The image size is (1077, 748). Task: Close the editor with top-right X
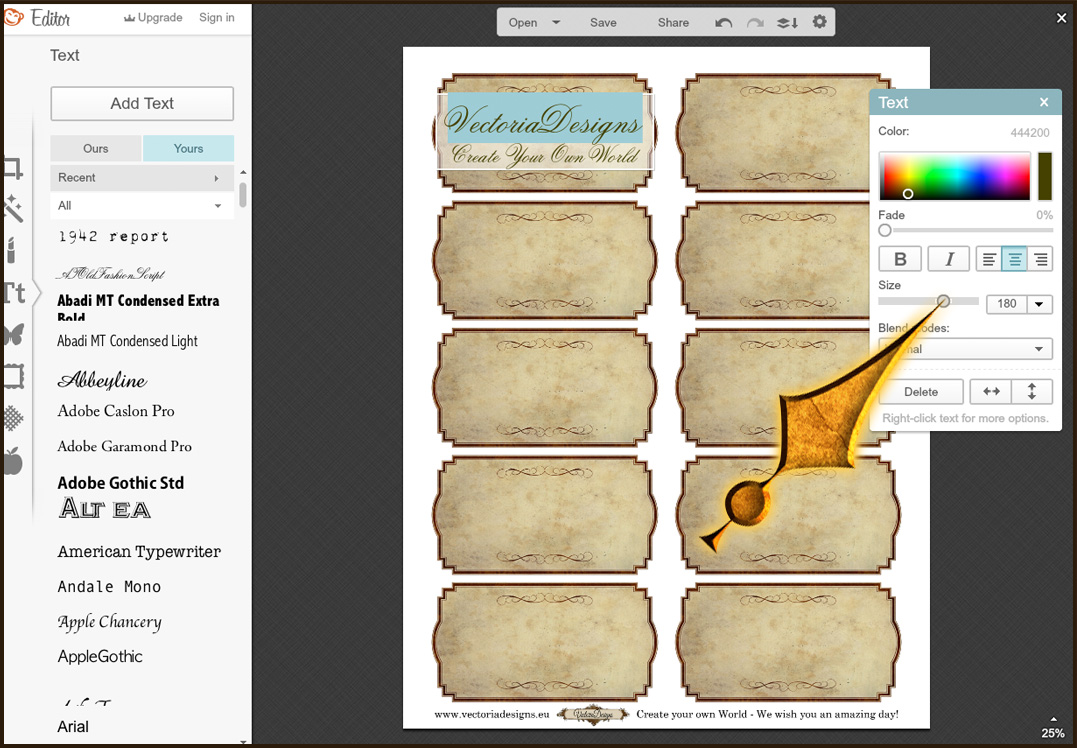[x=1061, y=18]
